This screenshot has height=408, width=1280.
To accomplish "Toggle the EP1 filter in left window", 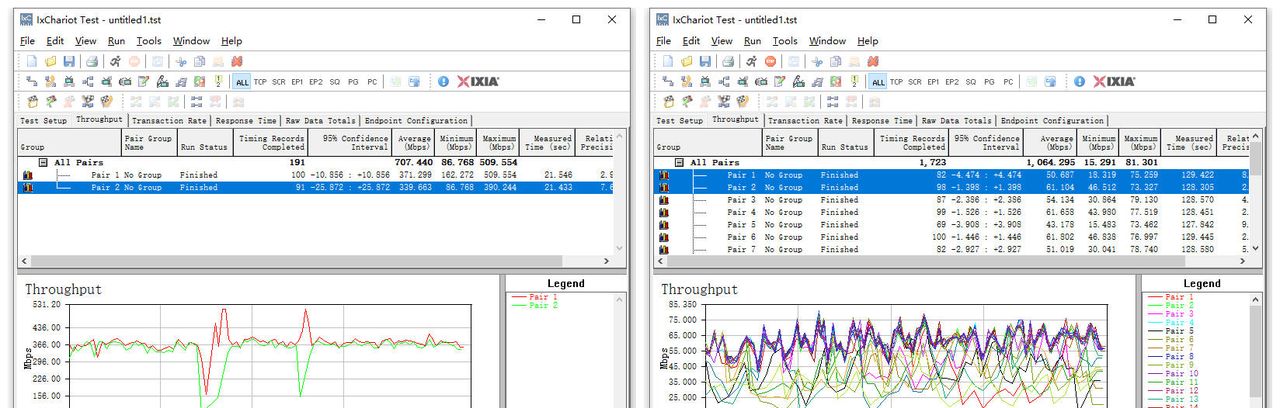I will (297, 82).
